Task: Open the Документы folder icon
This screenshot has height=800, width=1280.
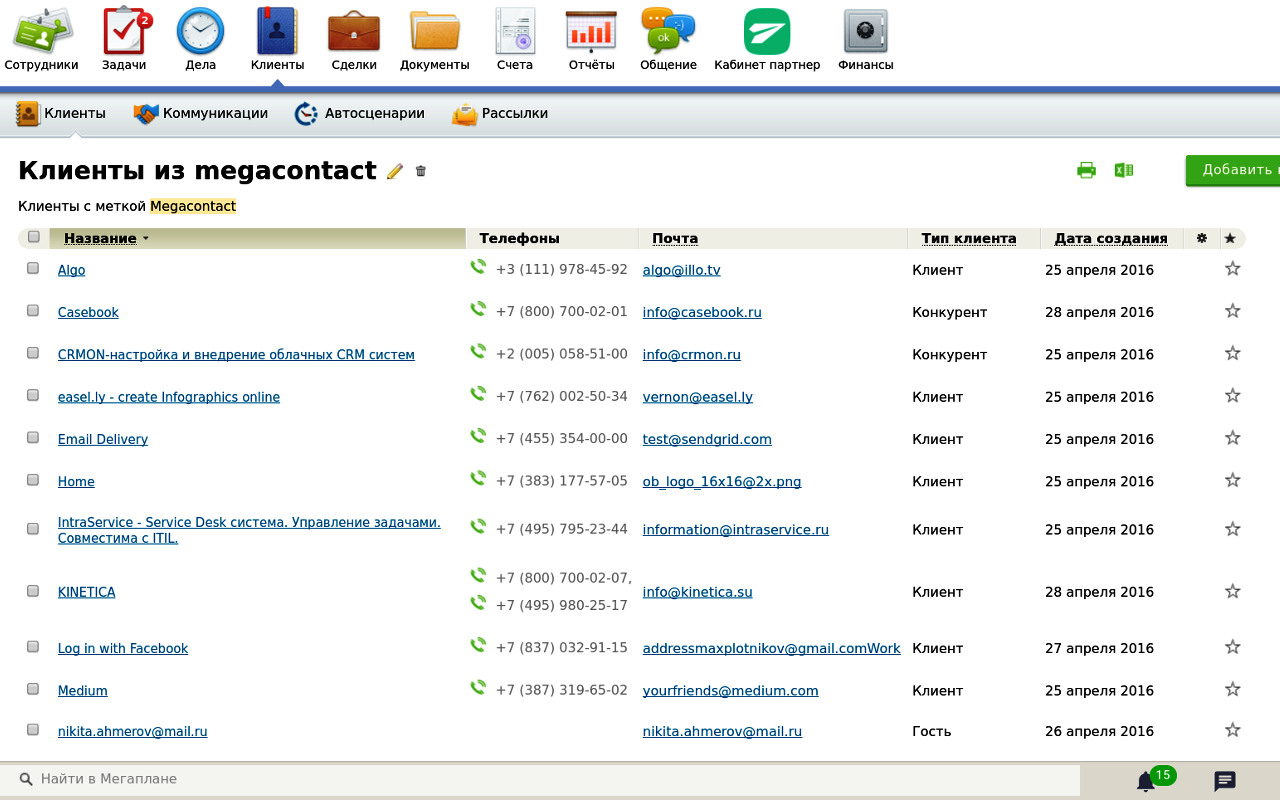Action: (434, 40)
